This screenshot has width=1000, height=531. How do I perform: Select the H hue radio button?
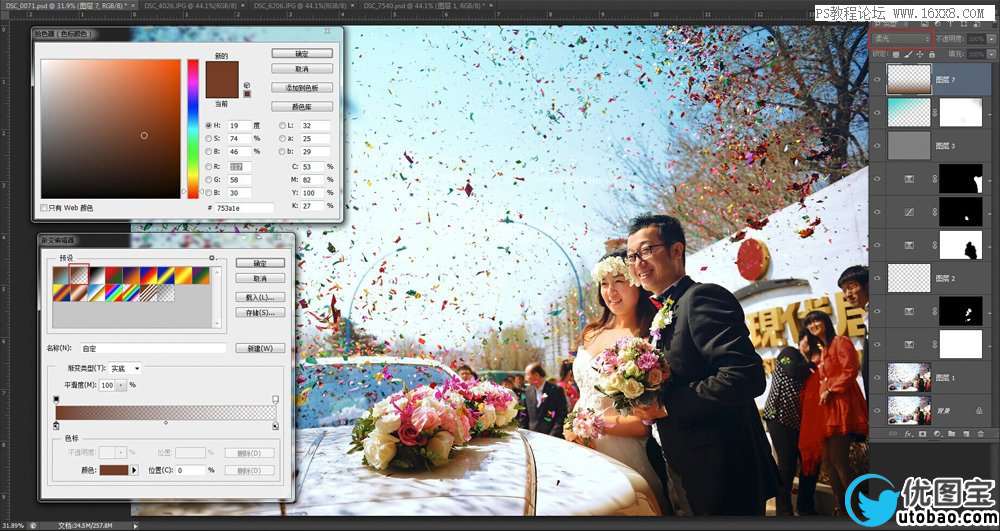point(209,125)
